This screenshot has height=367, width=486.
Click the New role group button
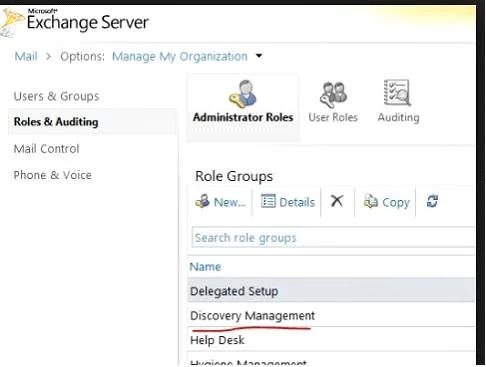tap(220, 202)
